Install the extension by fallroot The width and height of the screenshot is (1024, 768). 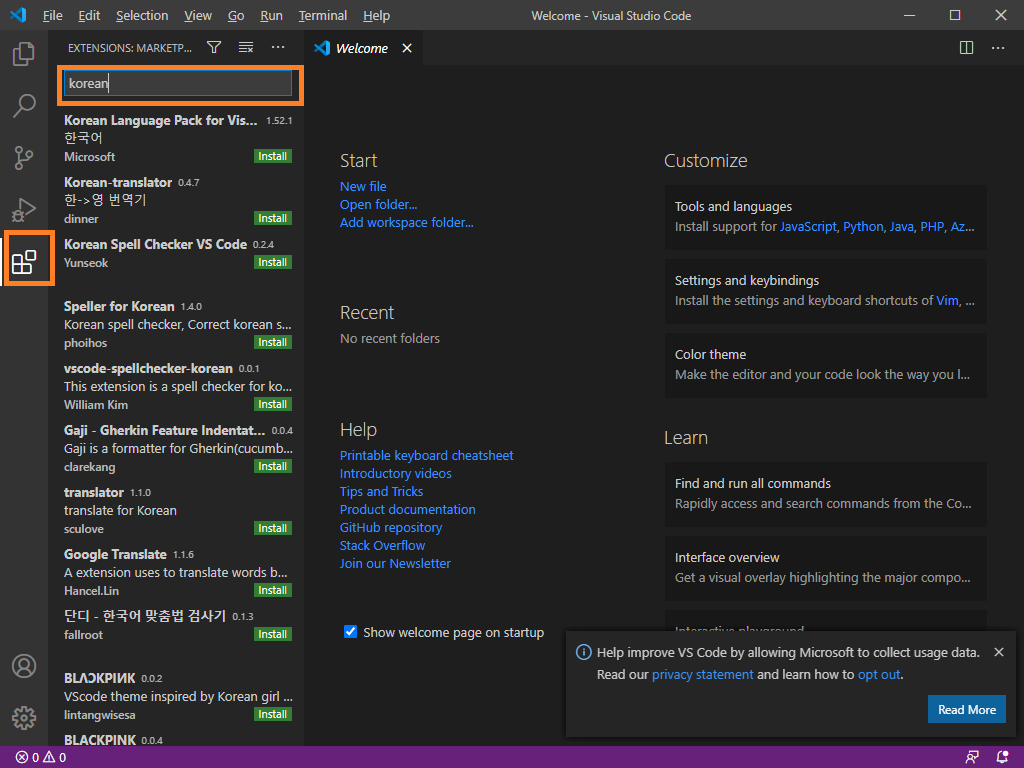[272, 634]
